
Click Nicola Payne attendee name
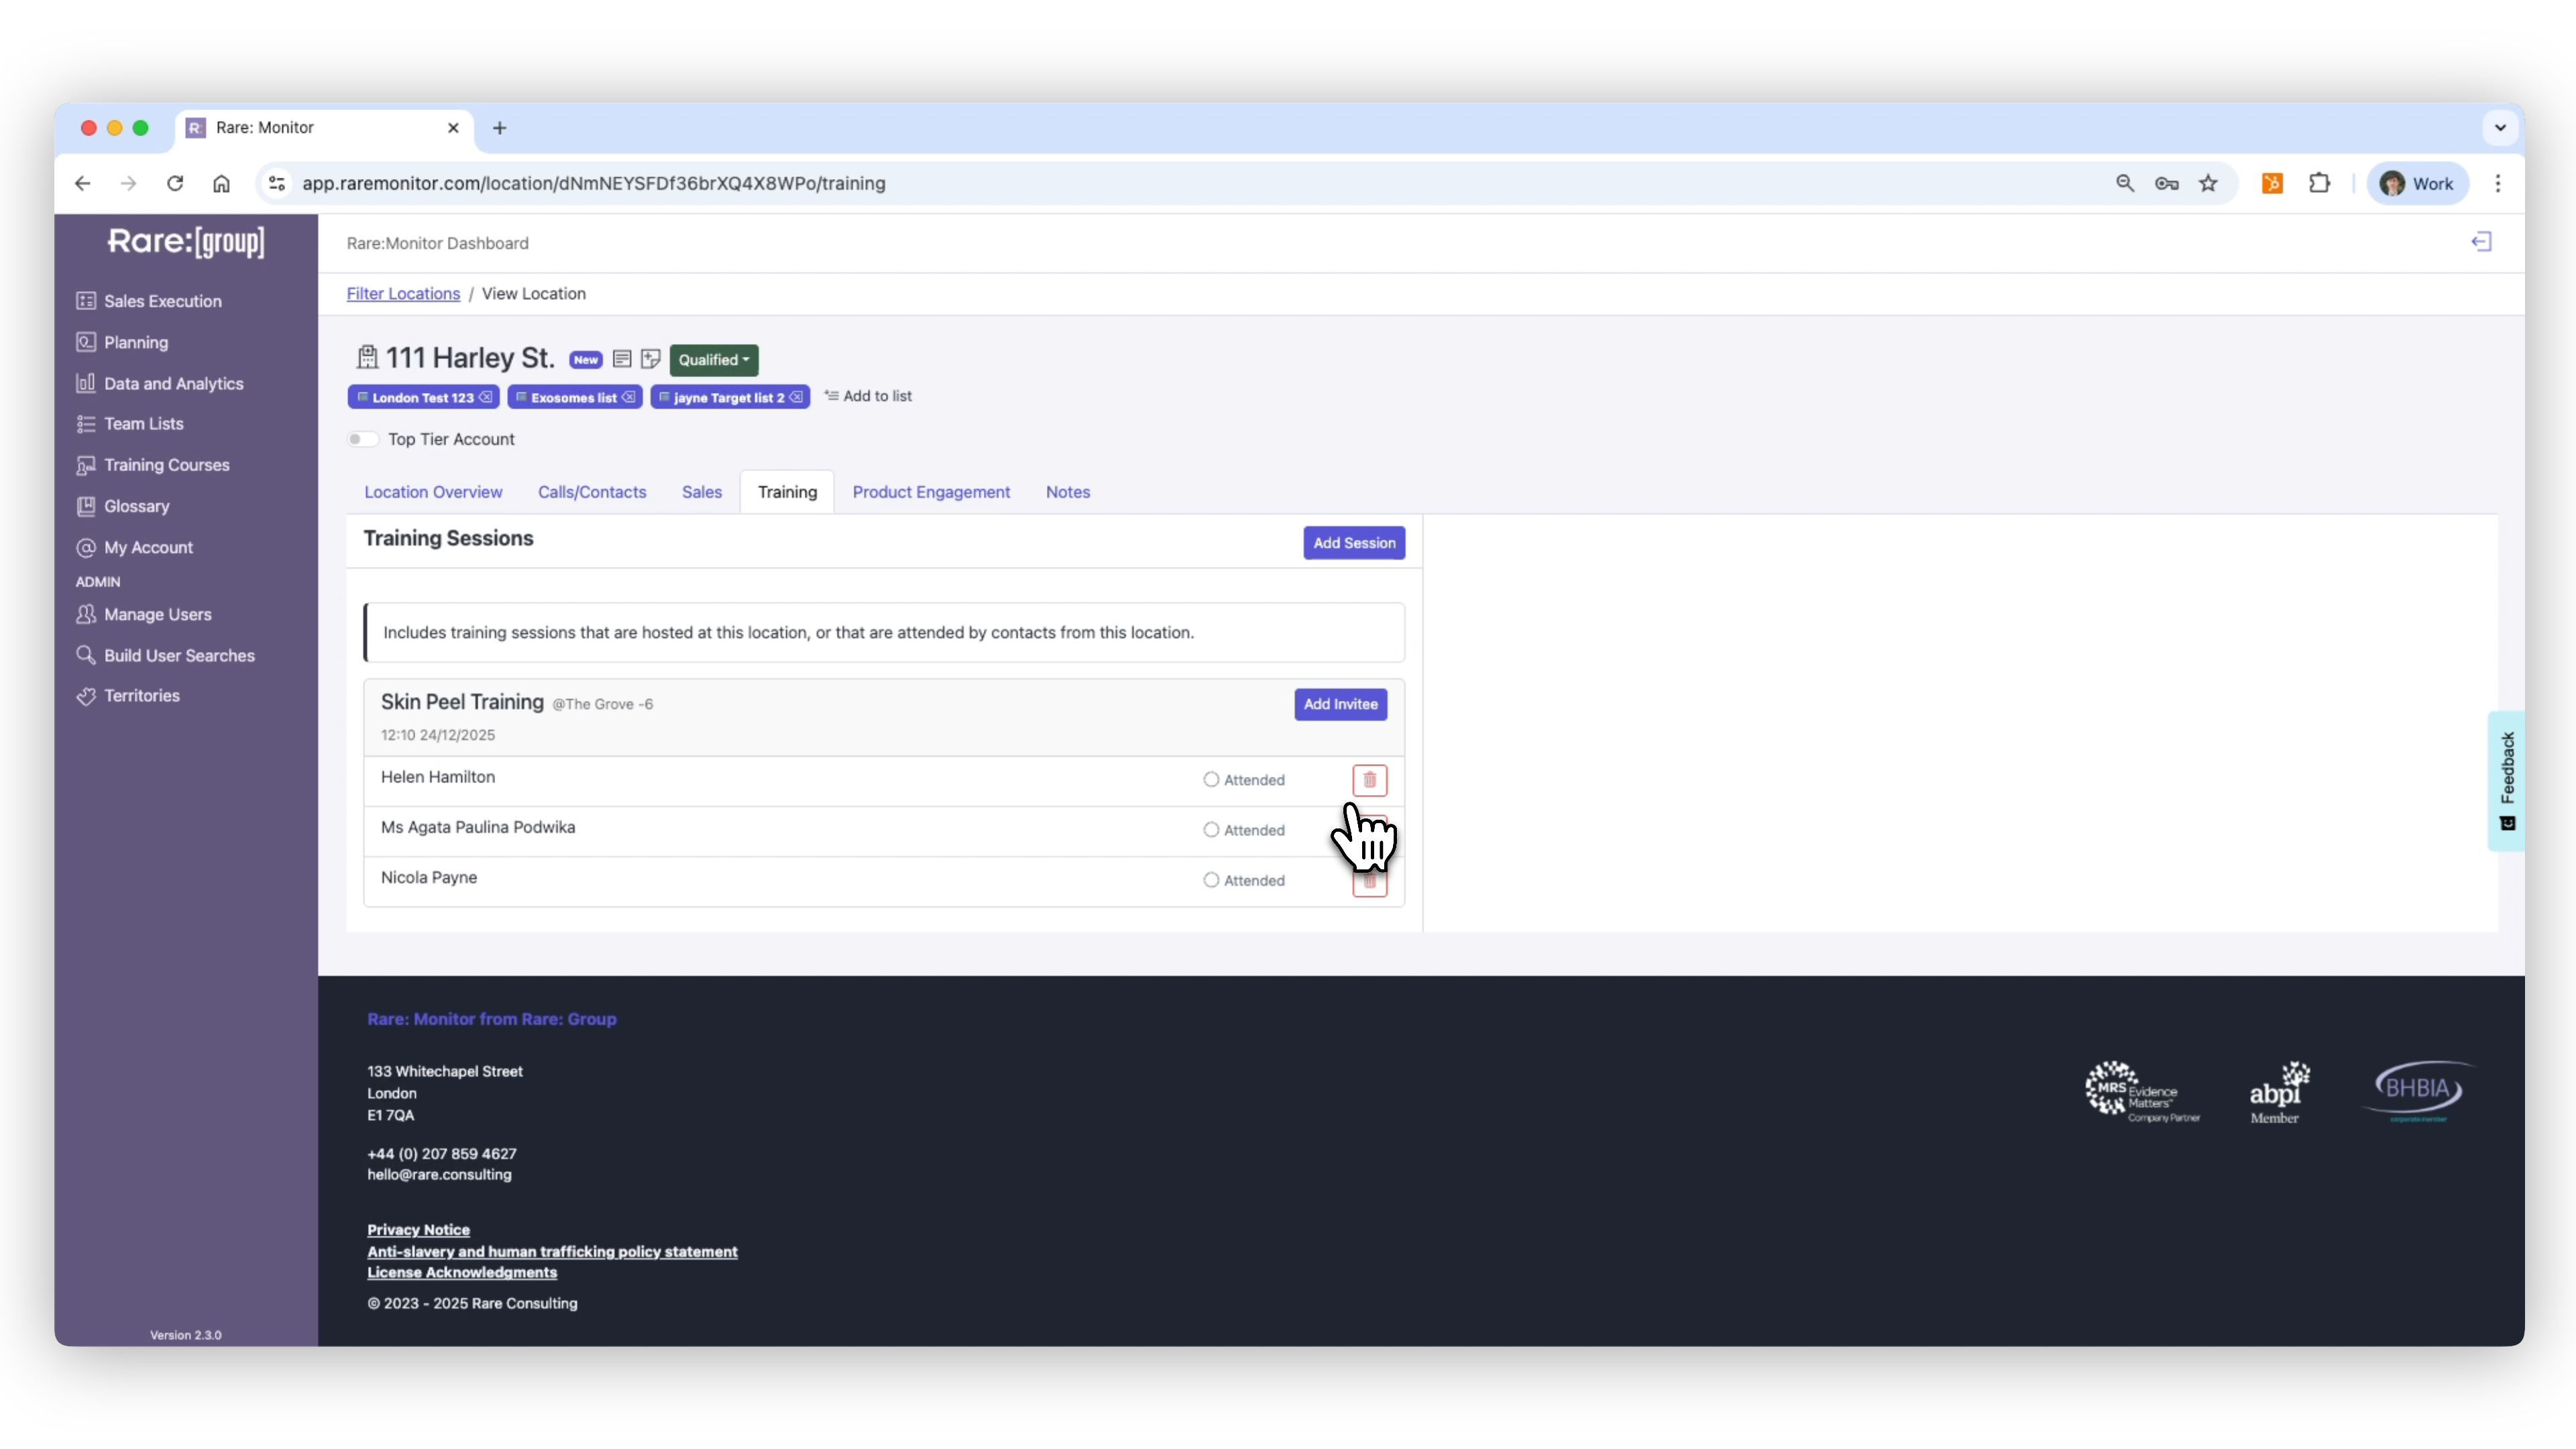tap(429, 878)
